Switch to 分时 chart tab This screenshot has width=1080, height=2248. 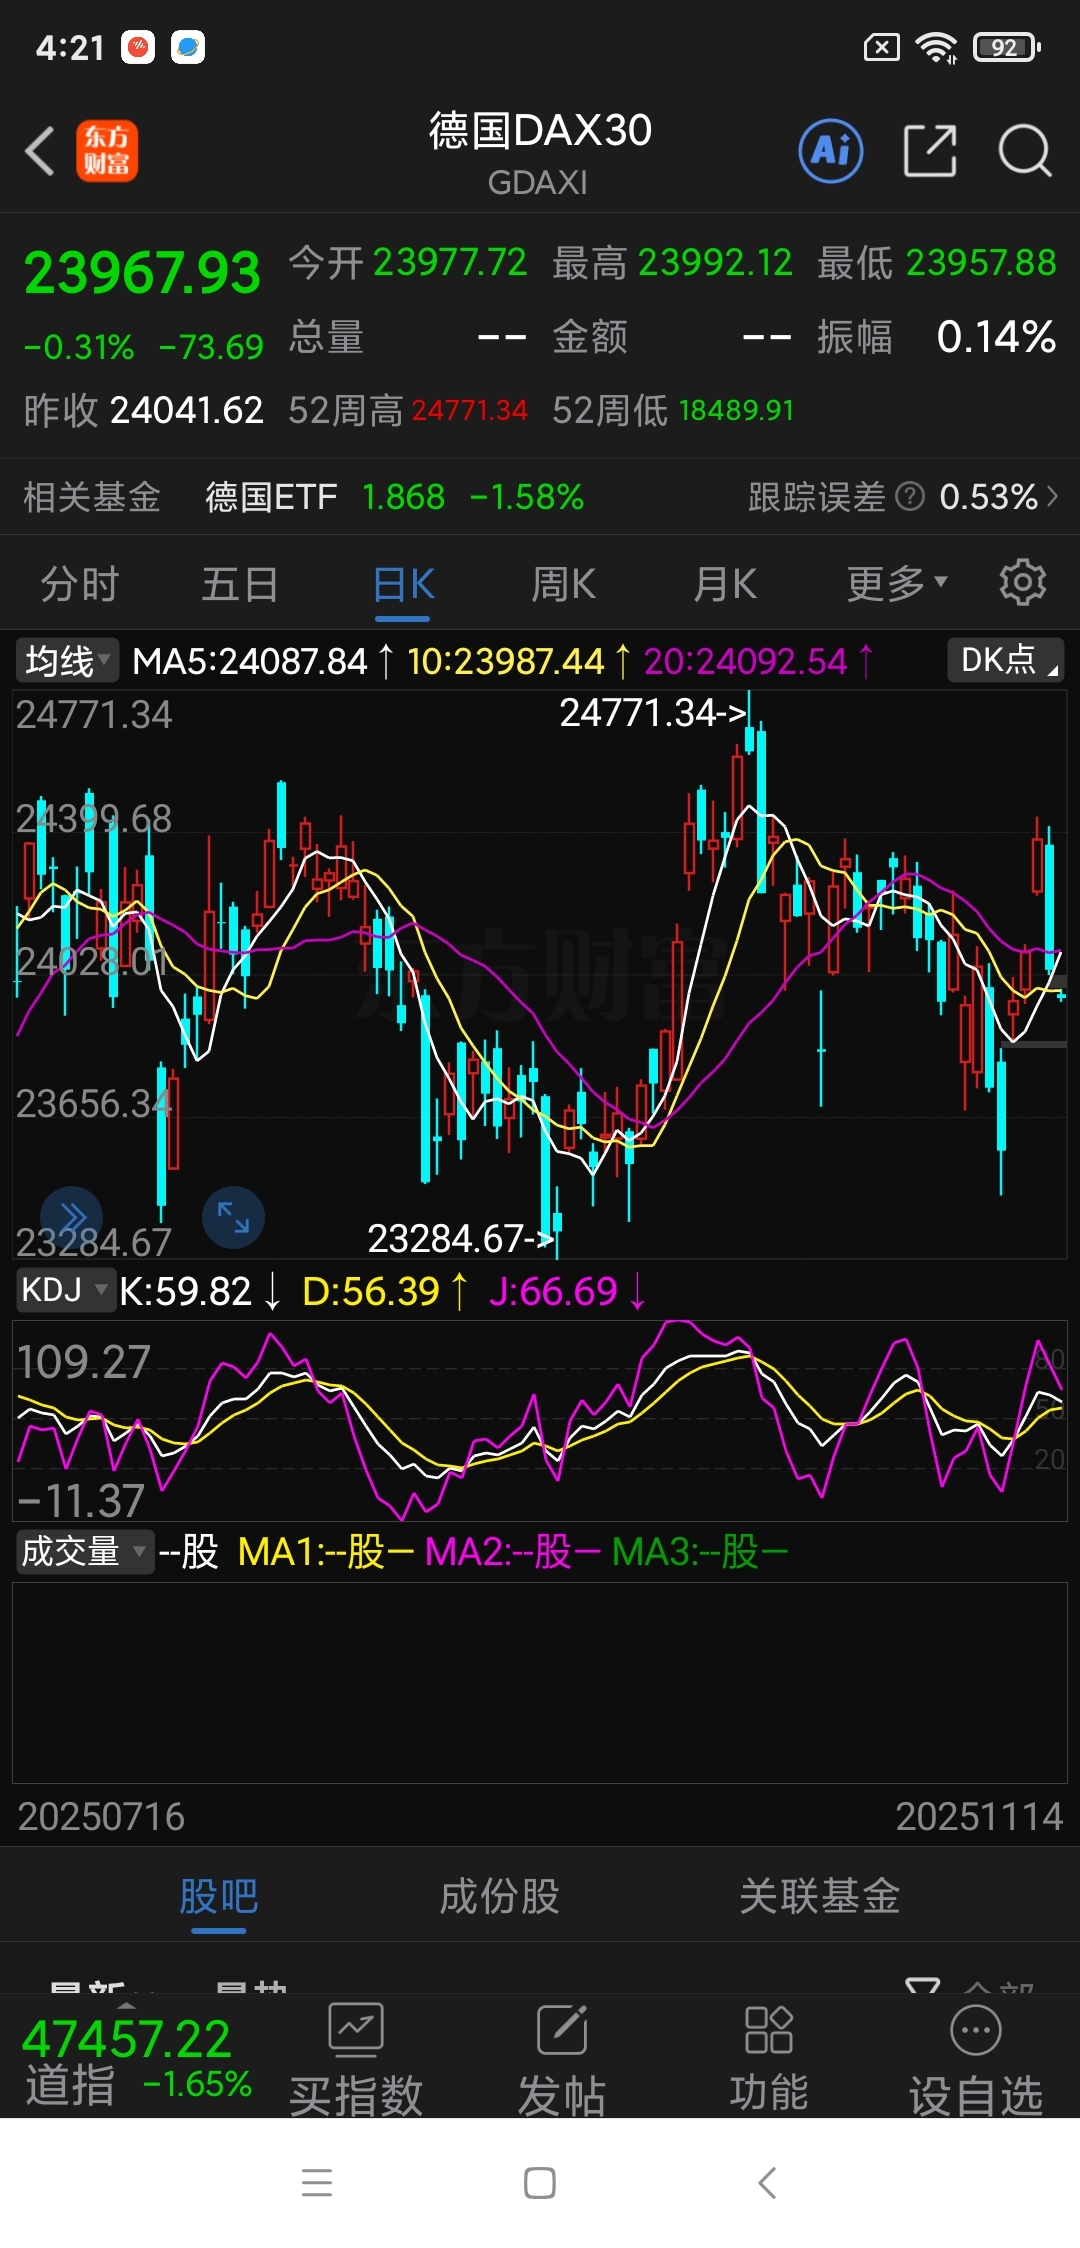80,583
